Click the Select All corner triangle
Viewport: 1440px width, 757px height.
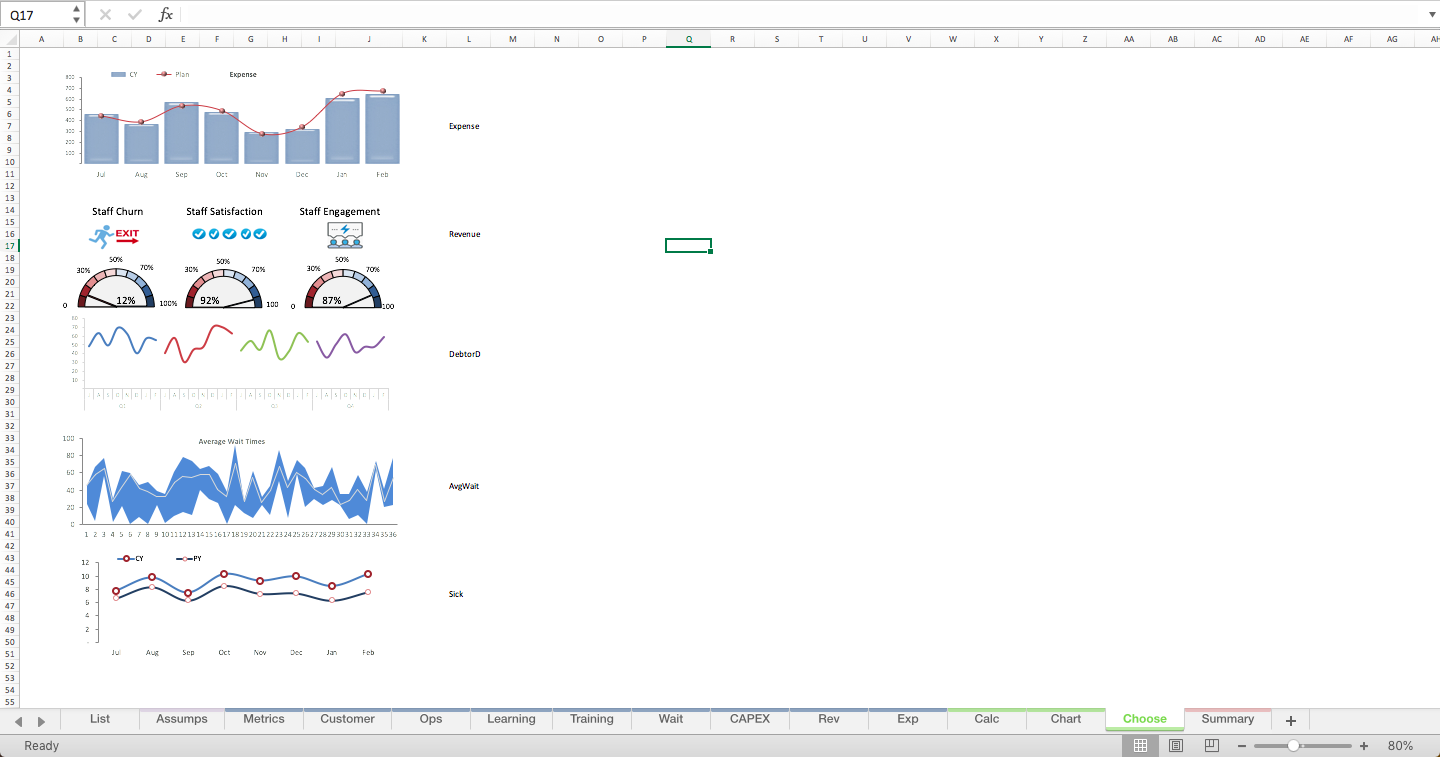pyautogui.click(x=10, y=39)
